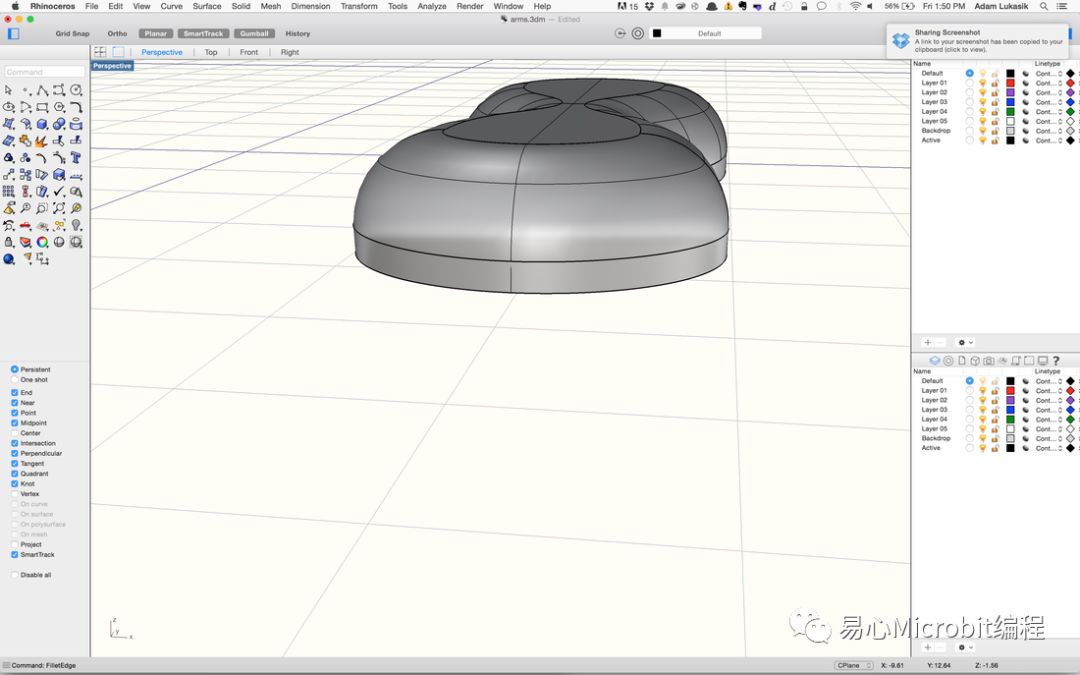Click the padlock Lock tool in the left palette
The width and height of the screenshot is (1080, 675).
pyautogui.click(x=9, y=242)
